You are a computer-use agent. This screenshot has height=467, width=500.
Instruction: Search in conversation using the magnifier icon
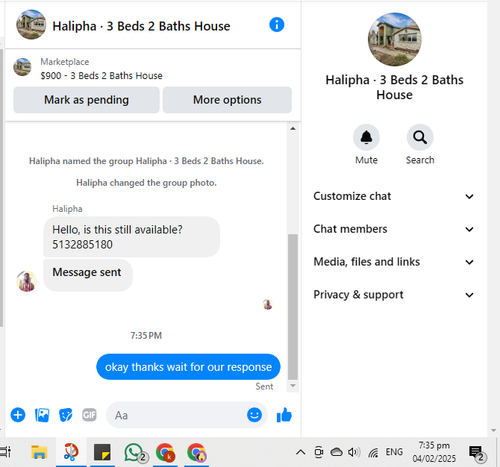[420, 137]
